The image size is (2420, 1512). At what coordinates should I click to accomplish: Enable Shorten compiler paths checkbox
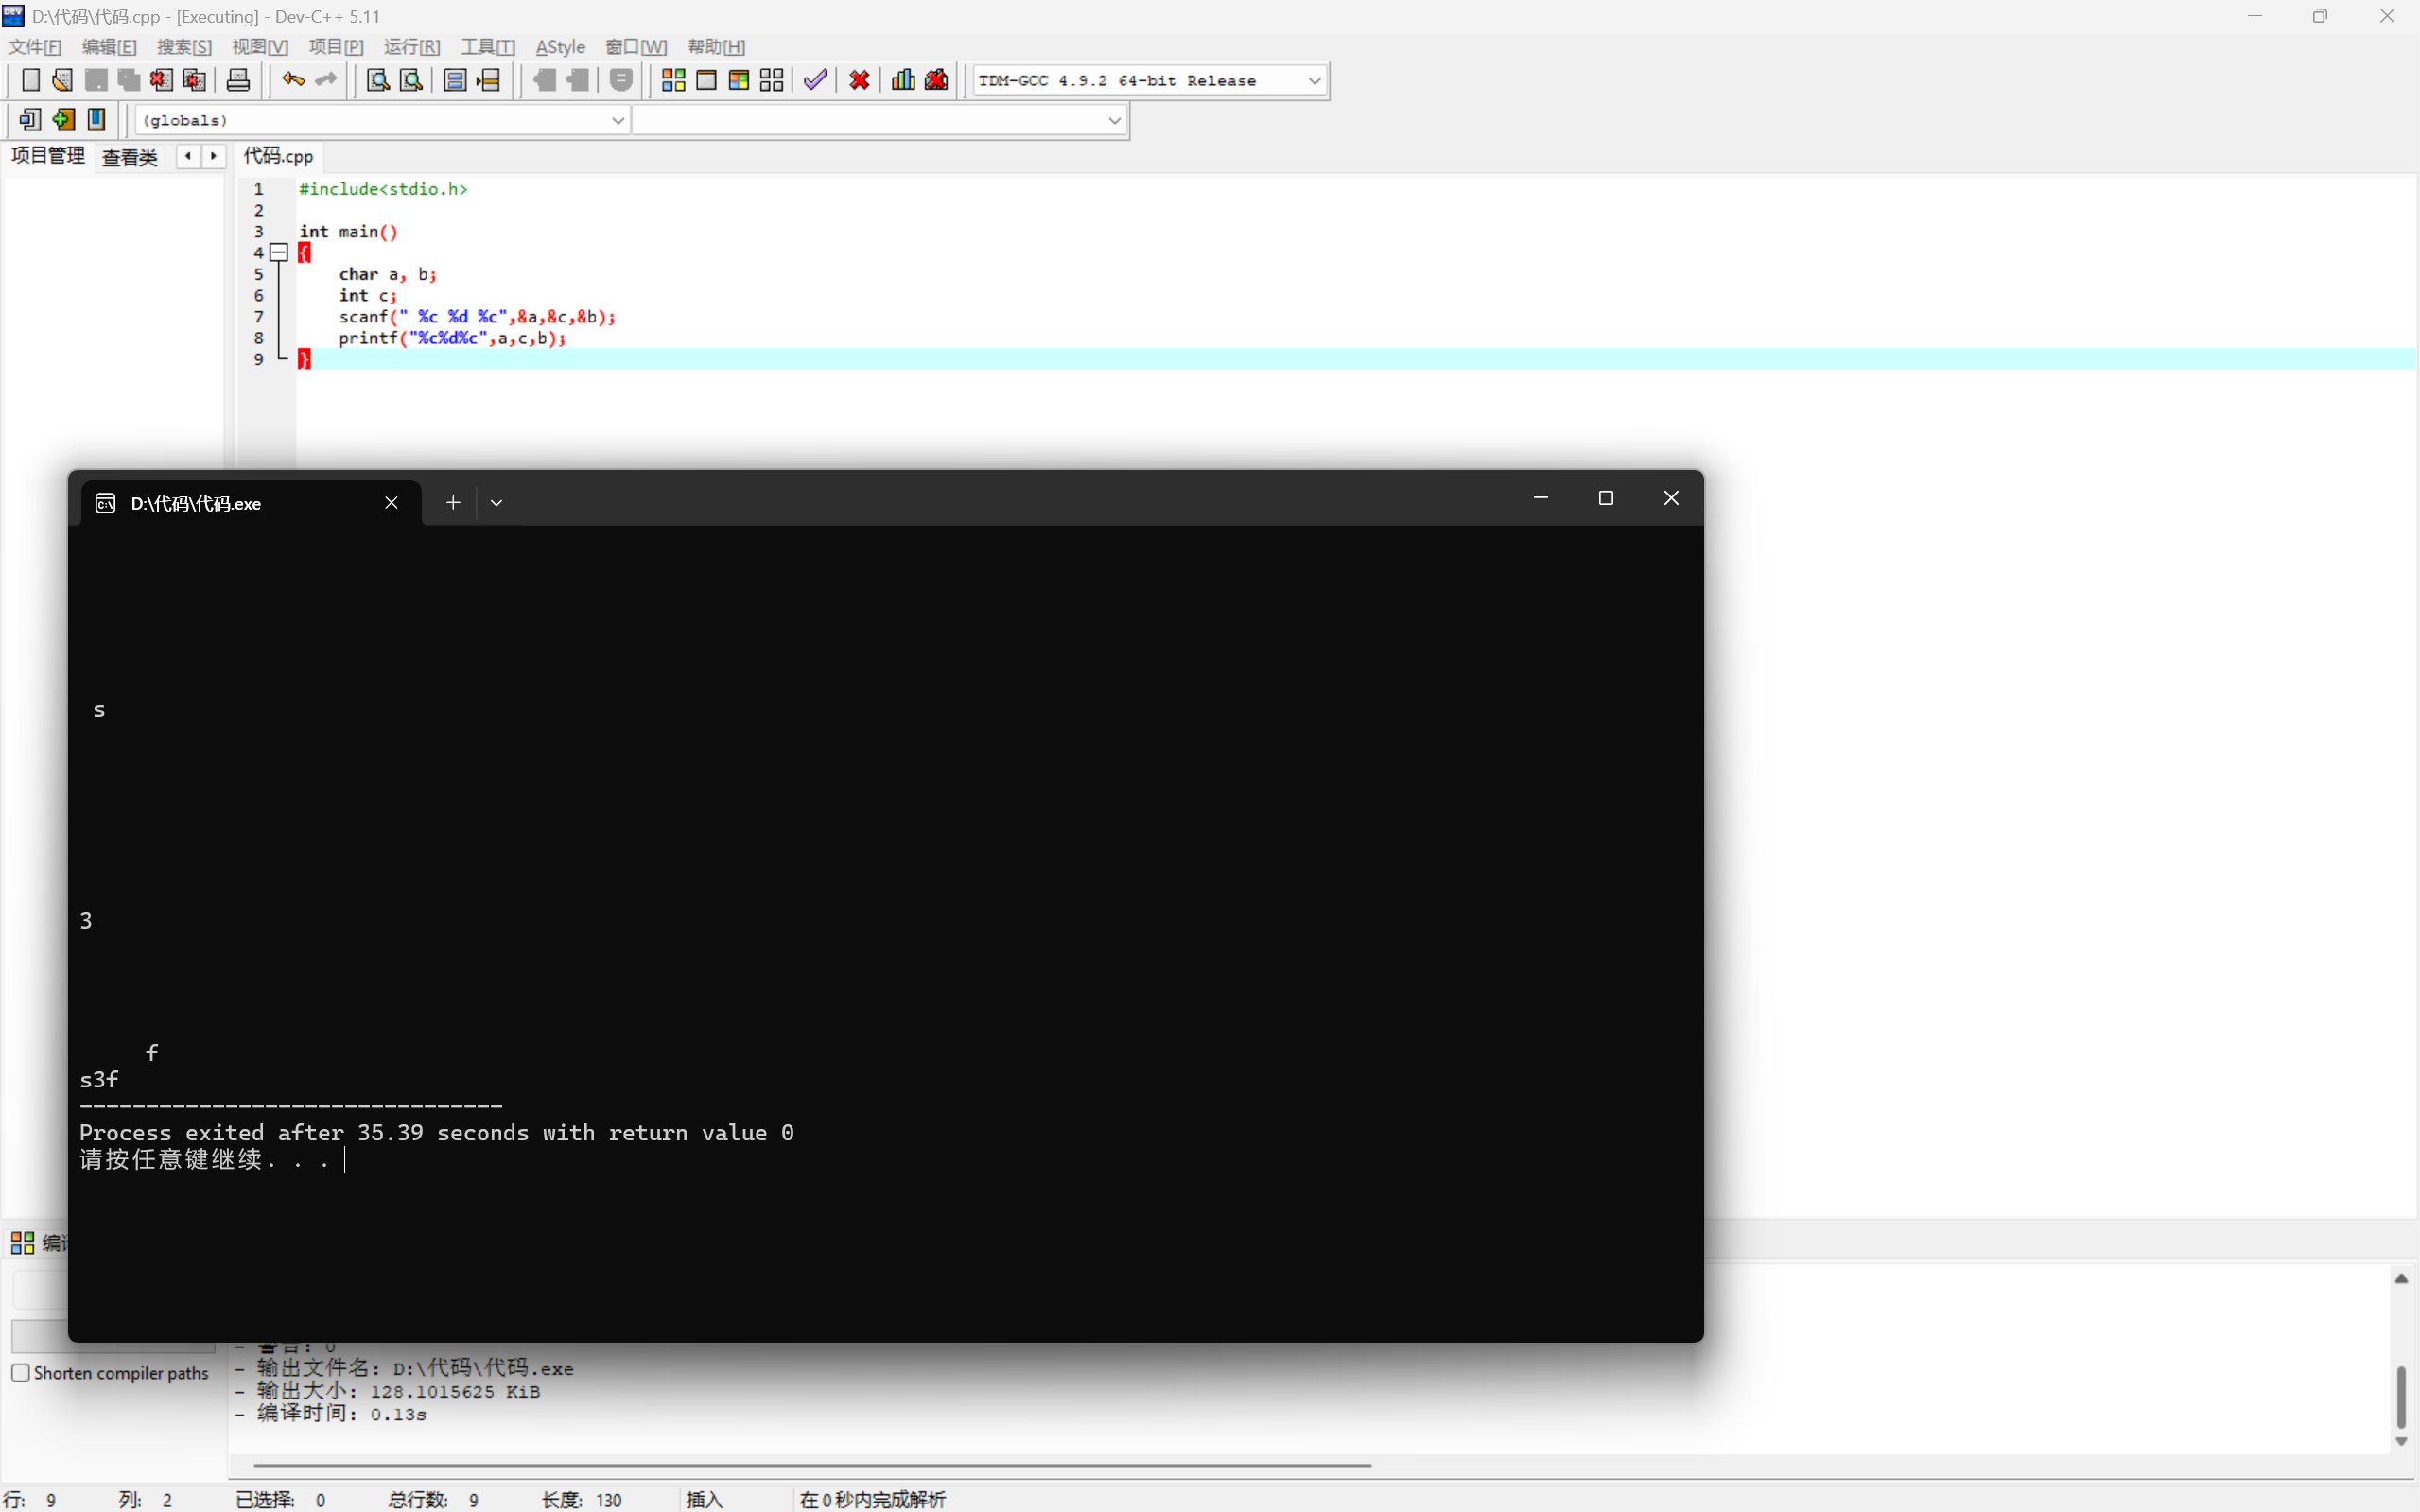(x=21, y=1373)
